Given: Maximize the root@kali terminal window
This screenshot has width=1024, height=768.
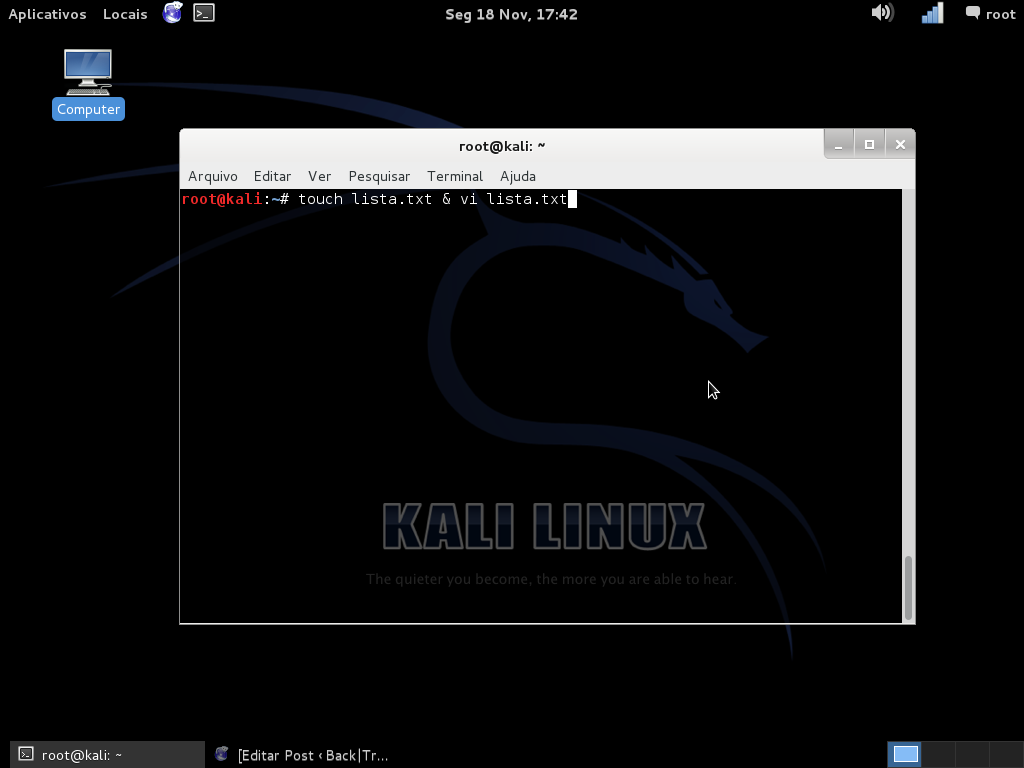Looking at the screenshot, I should [x=869, y=144].
